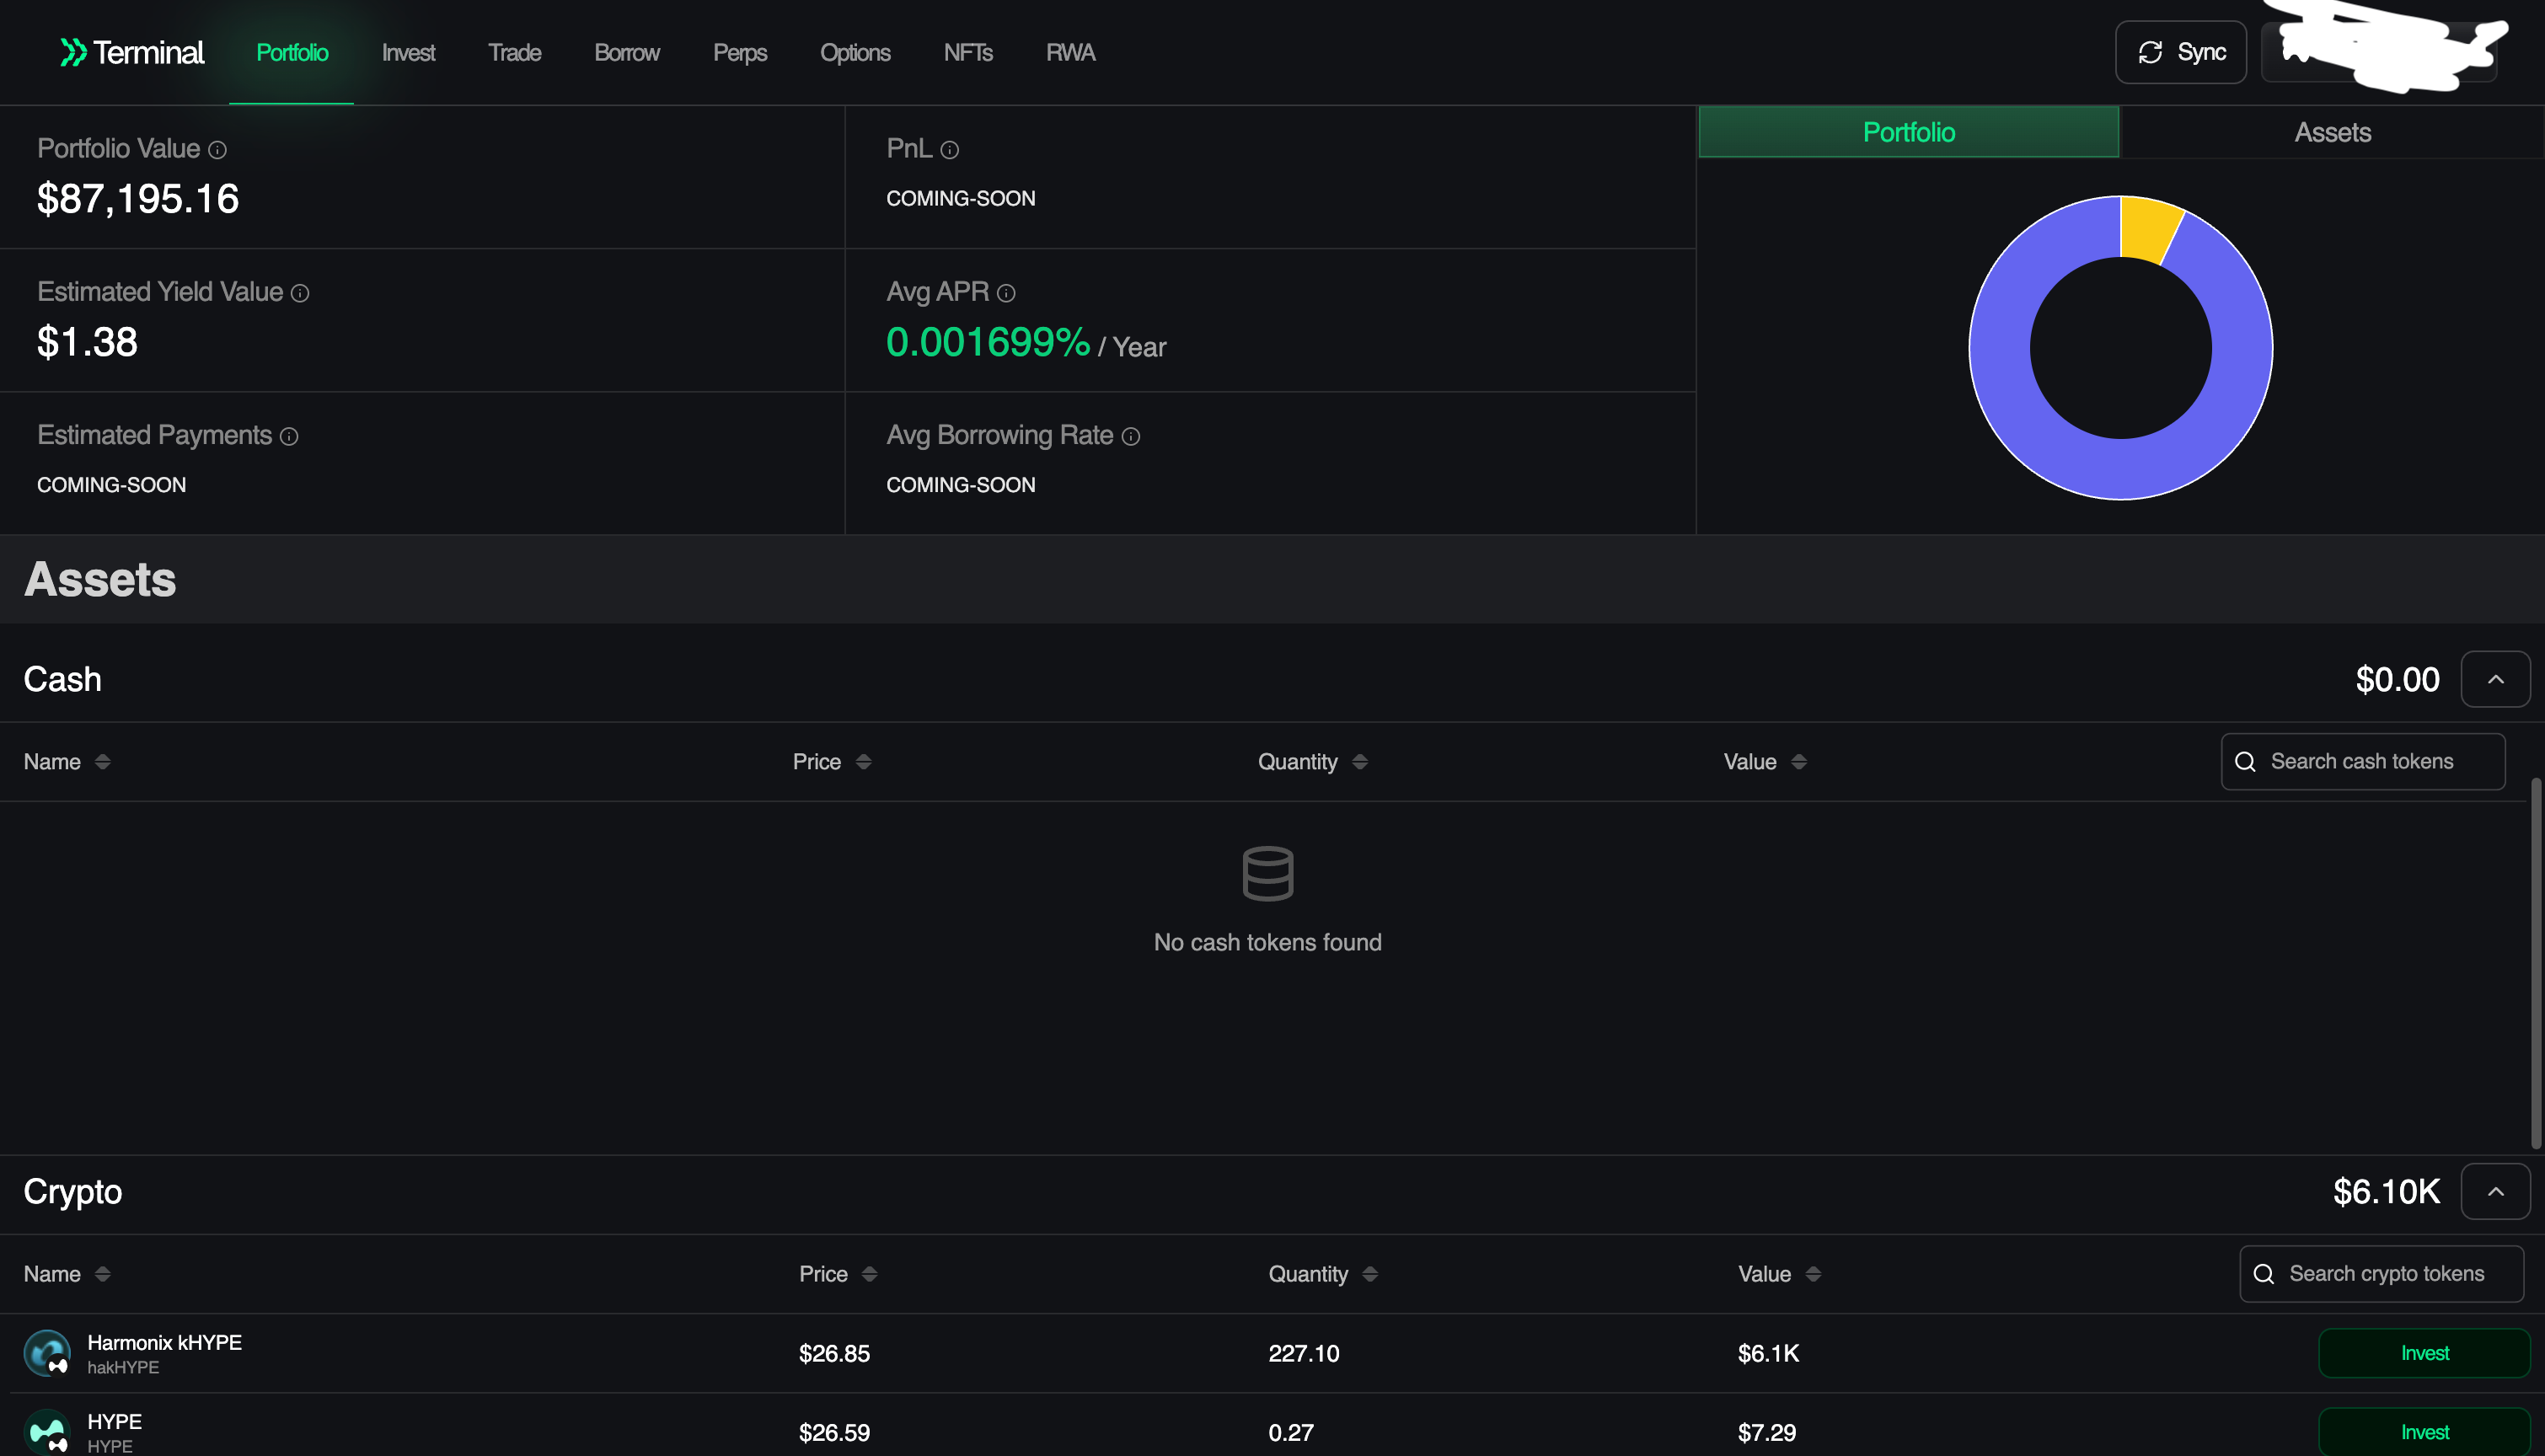Click yellow segment of donut chart
This screenshot has width=2545, height=1456.
tap(2148, 227)
